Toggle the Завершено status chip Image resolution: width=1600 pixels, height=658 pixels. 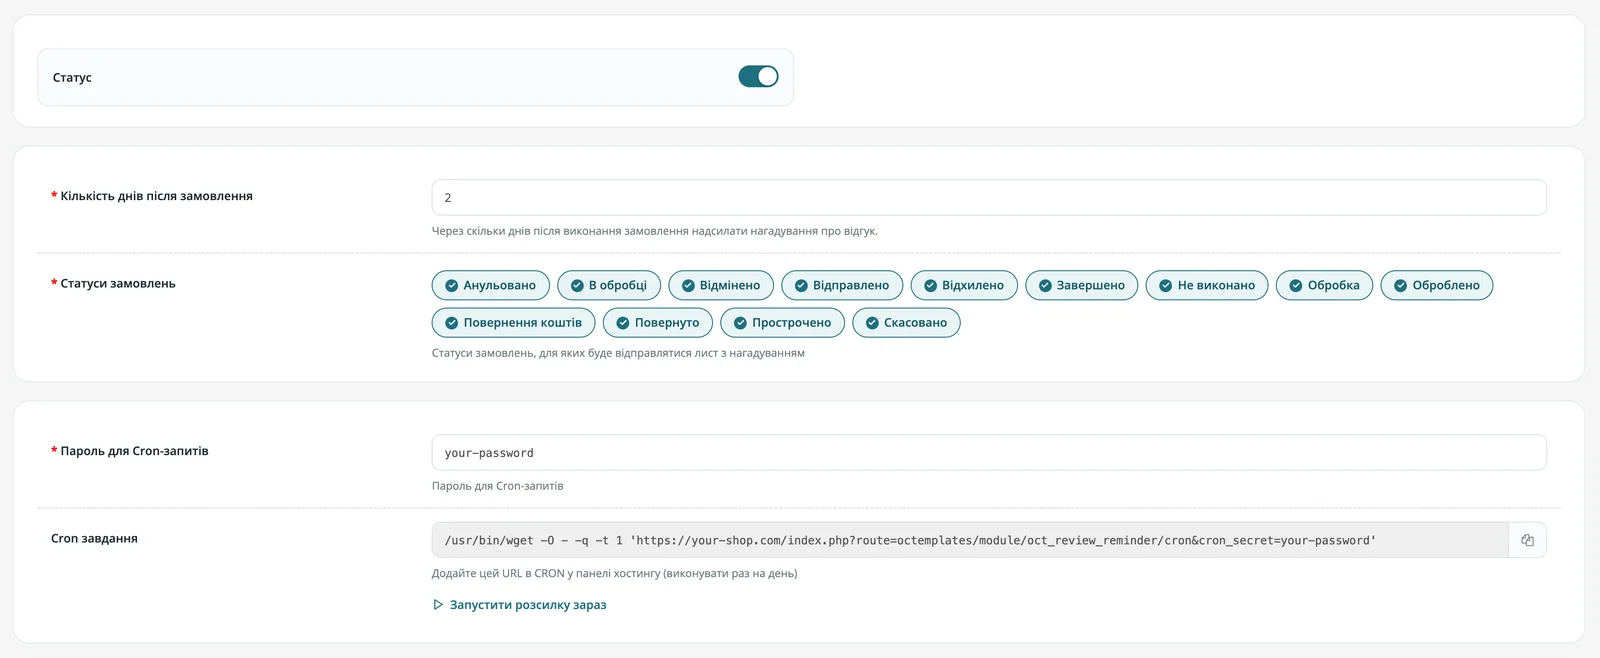coord(1082,285)
